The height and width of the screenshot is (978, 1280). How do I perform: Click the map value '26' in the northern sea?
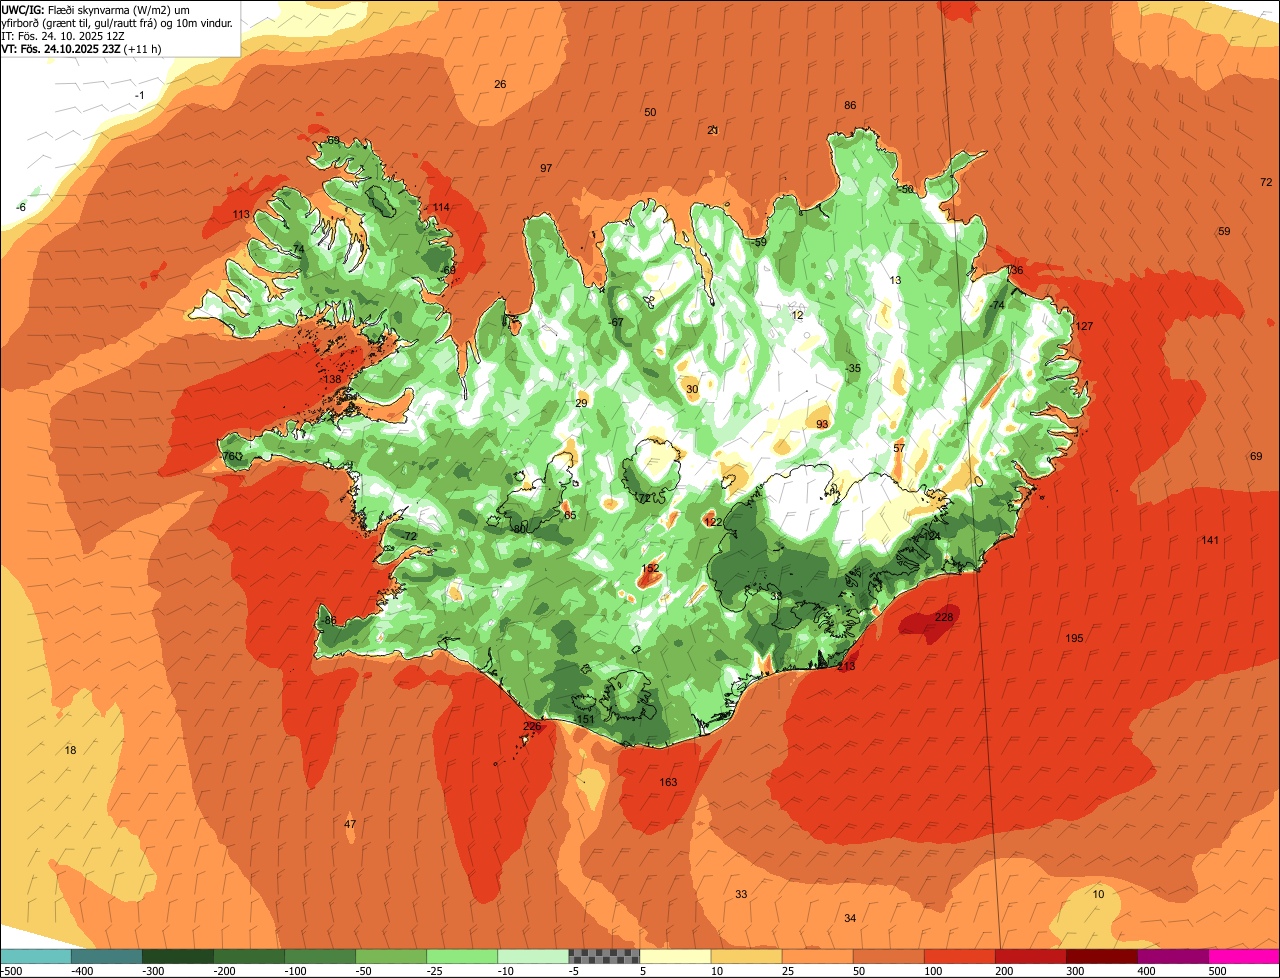(x=500, y=84)
